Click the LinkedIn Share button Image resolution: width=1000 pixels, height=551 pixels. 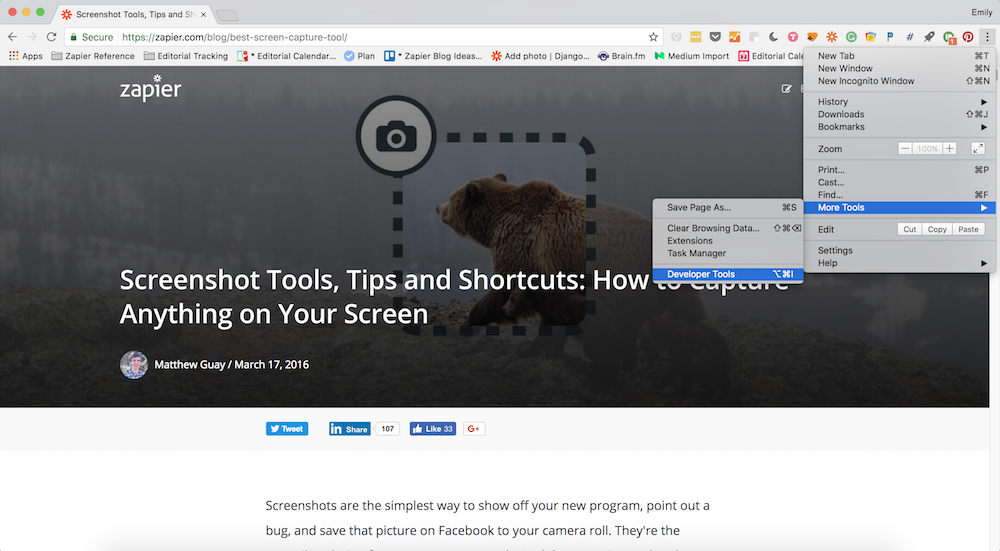349,429
